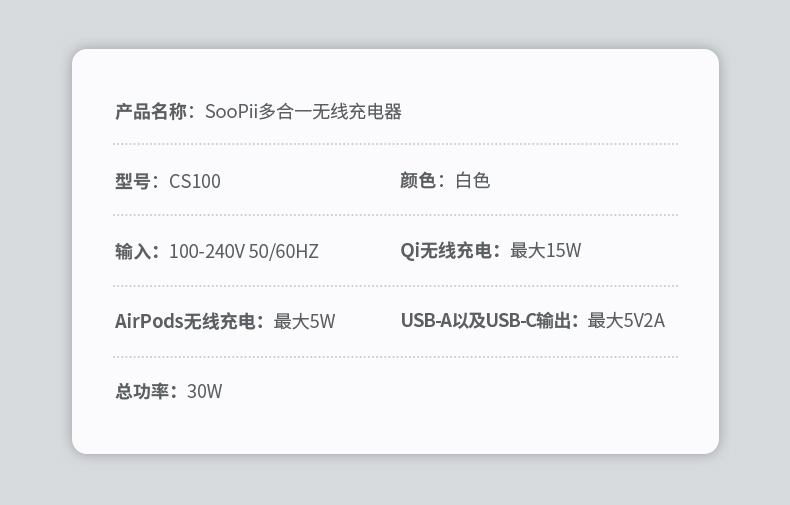
Task: Select the SooPii多合一无线充电器 product name text
Action: click(303, 112)
